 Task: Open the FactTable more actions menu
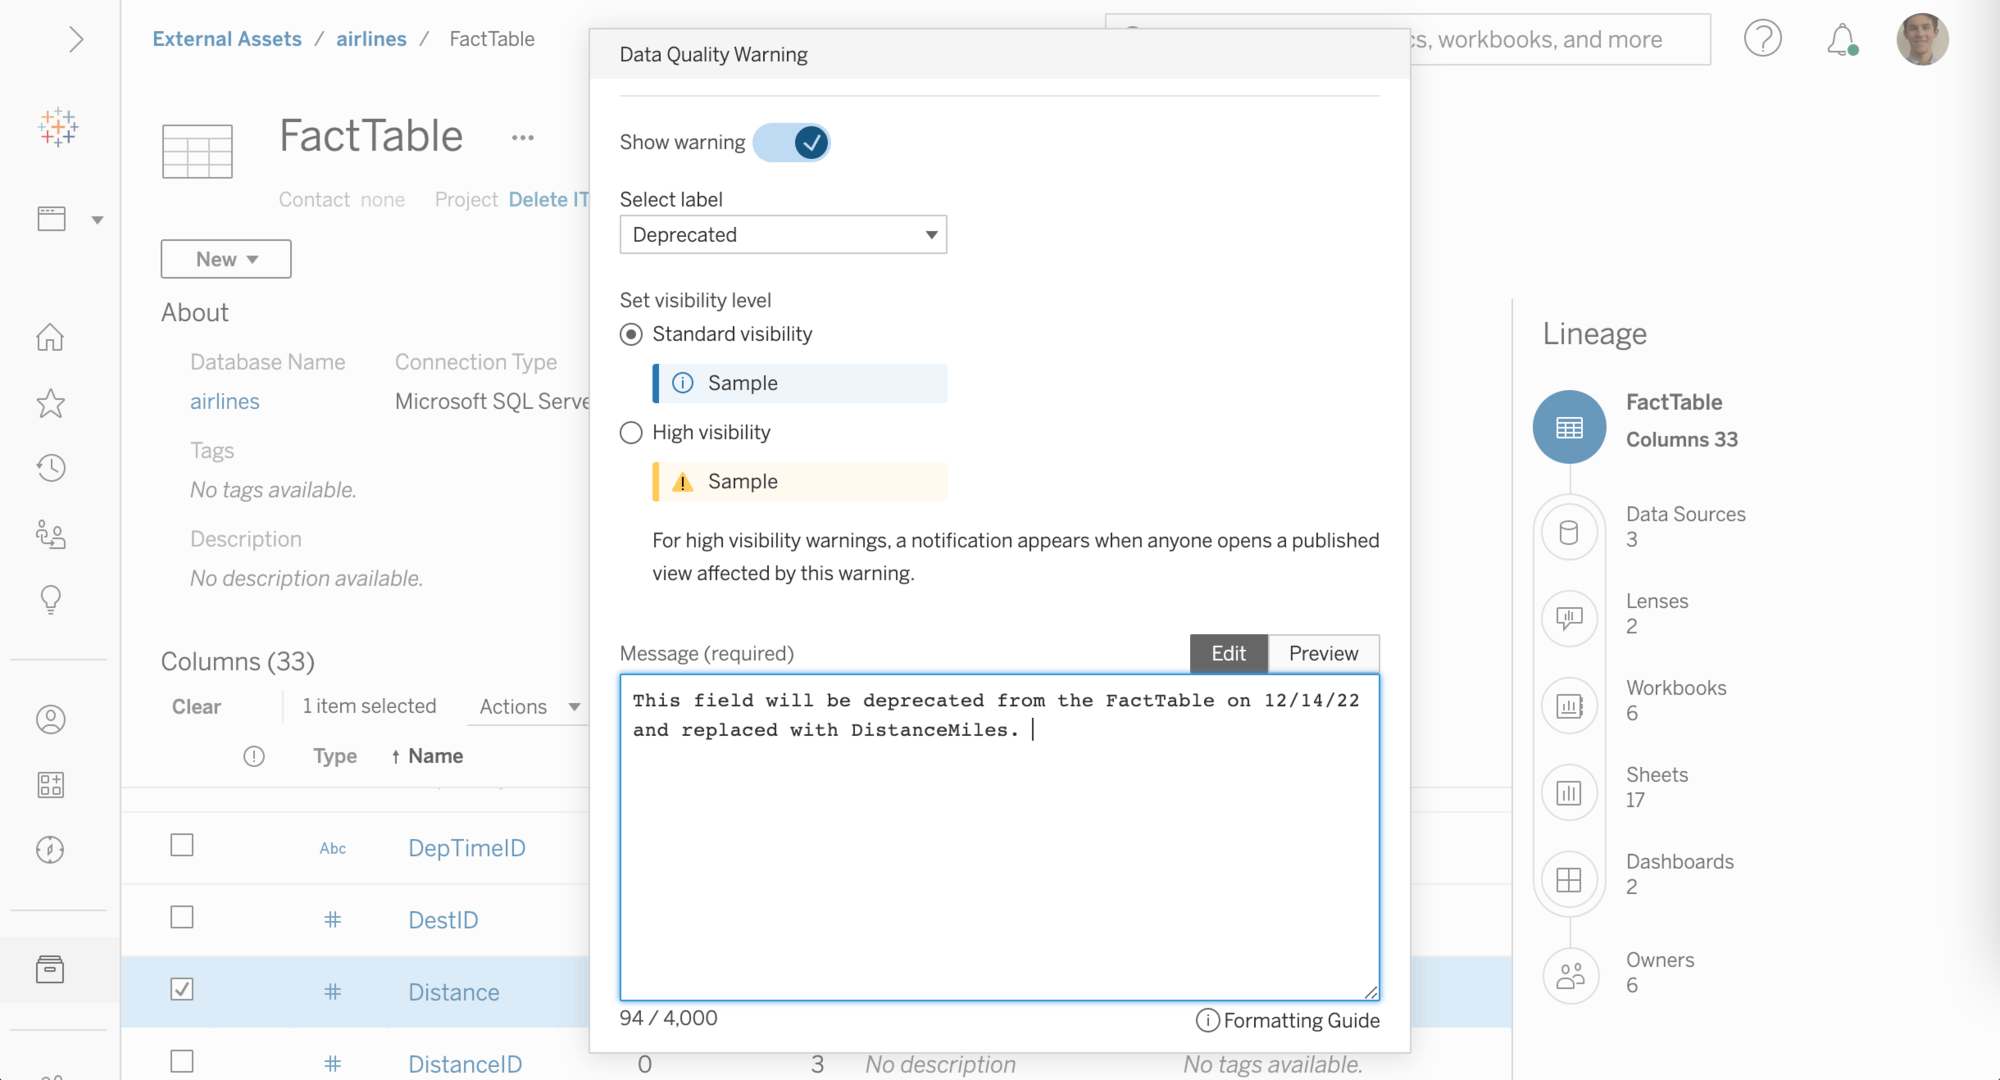(x=522, y=137)
